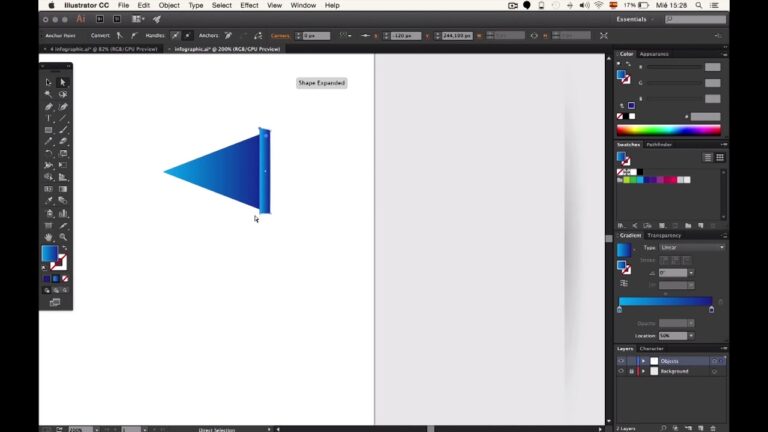Select the Rotate tool

48,153
